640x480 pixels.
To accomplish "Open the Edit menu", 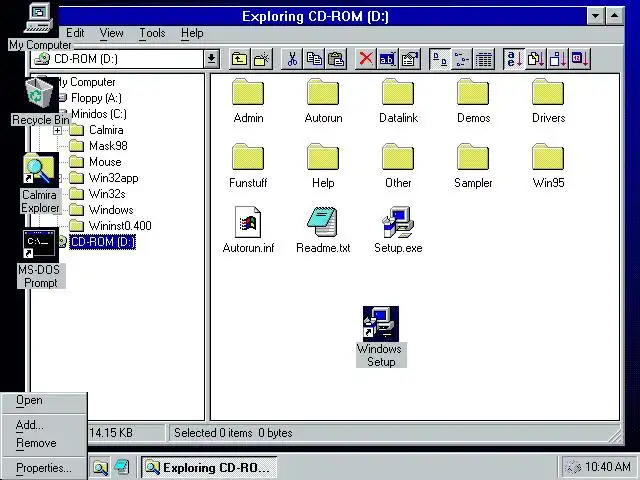I will tap(75, 33).
